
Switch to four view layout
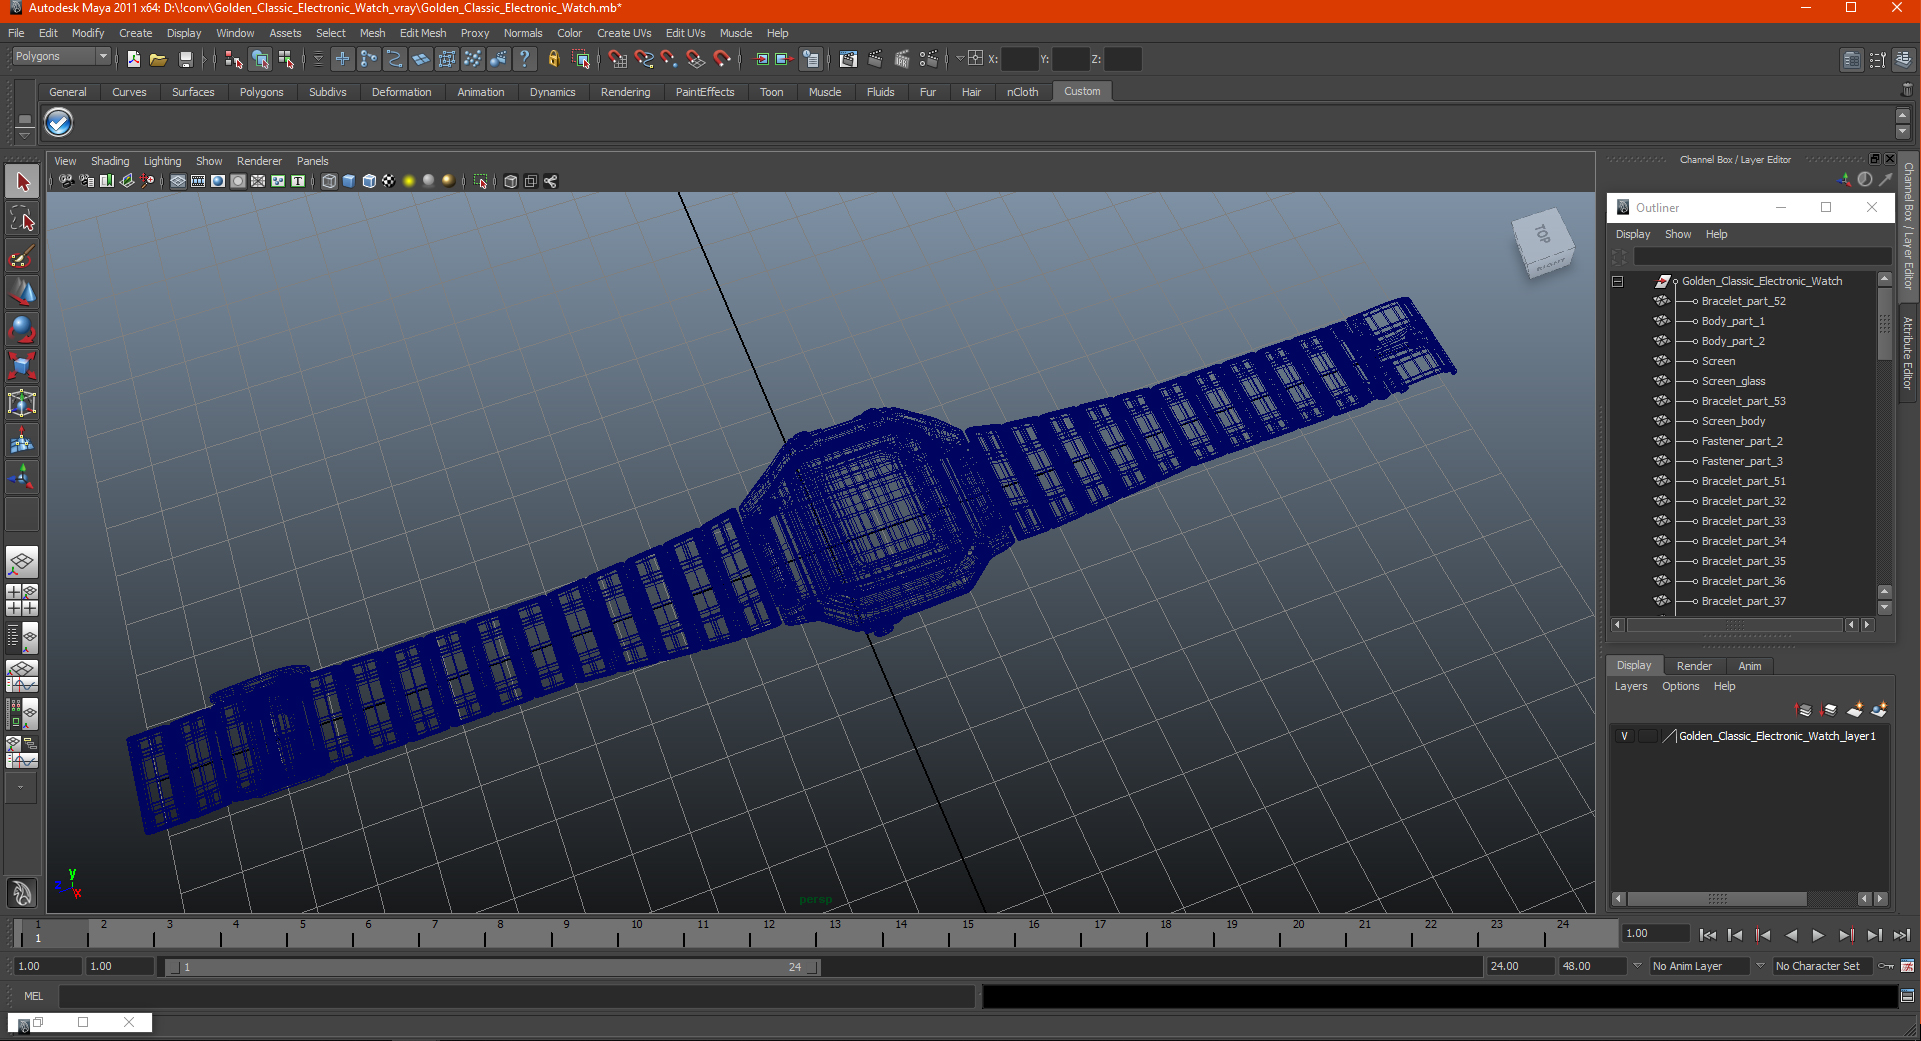[22, 600]
